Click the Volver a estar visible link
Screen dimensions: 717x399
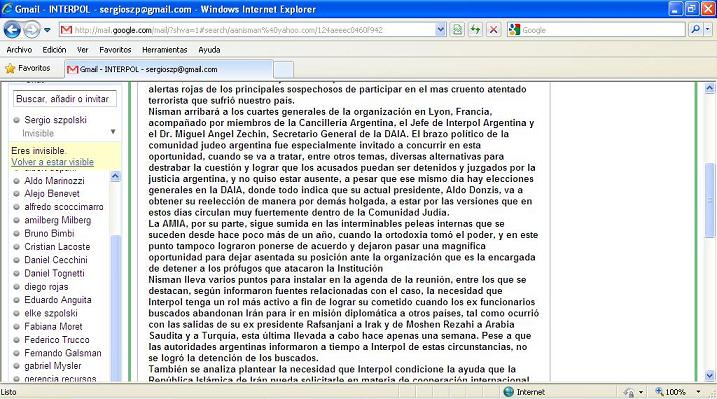click(x=53, y=162)
